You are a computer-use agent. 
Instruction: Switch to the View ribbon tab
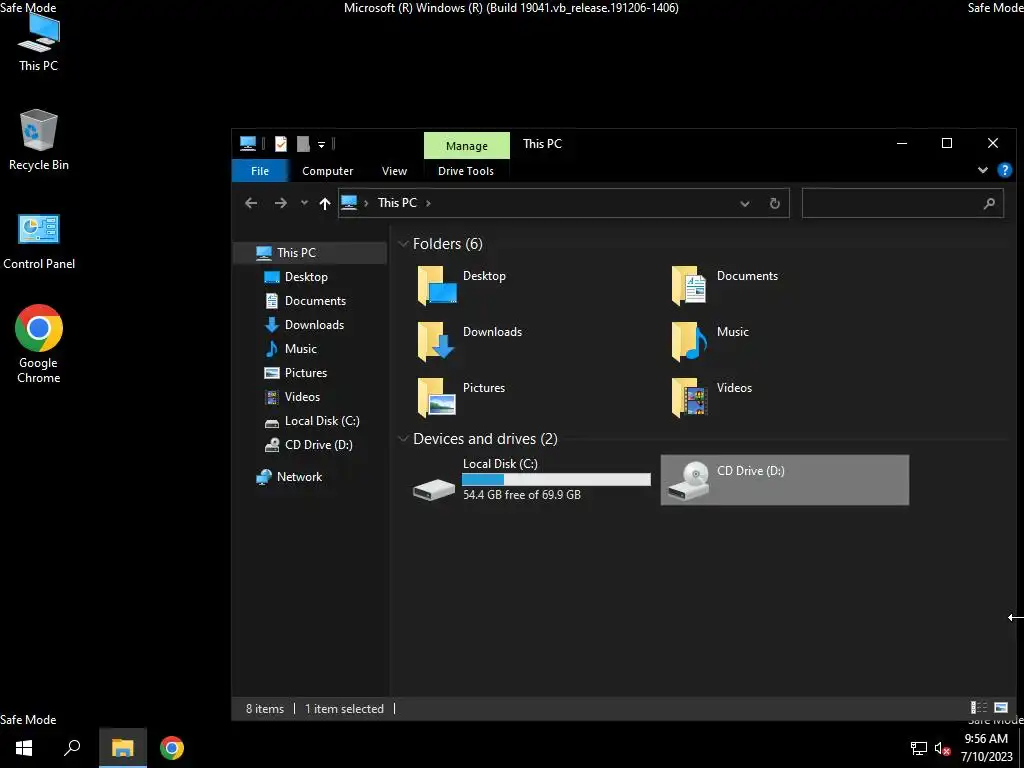394,171
